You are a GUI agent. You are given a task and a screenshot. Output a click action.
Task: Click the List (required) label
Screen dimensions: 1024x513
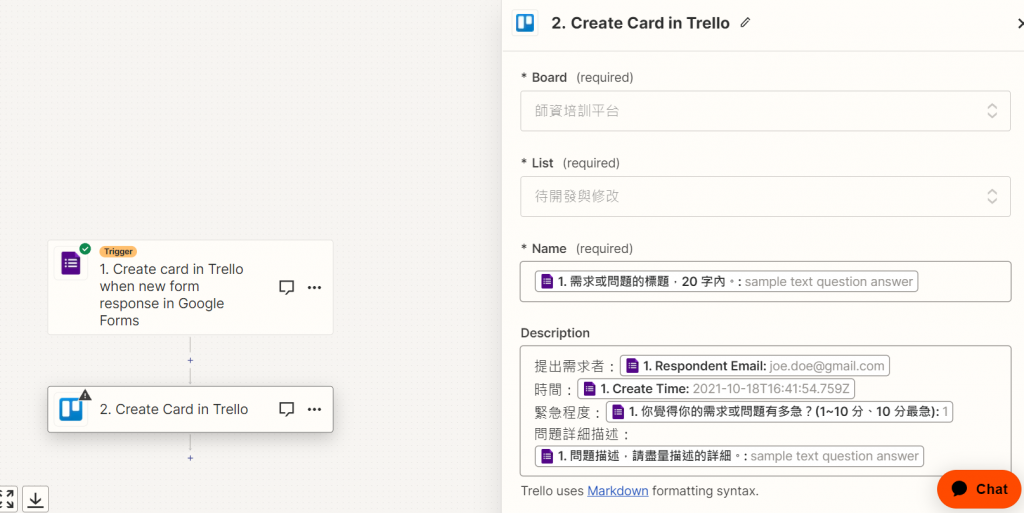[571, 163]
